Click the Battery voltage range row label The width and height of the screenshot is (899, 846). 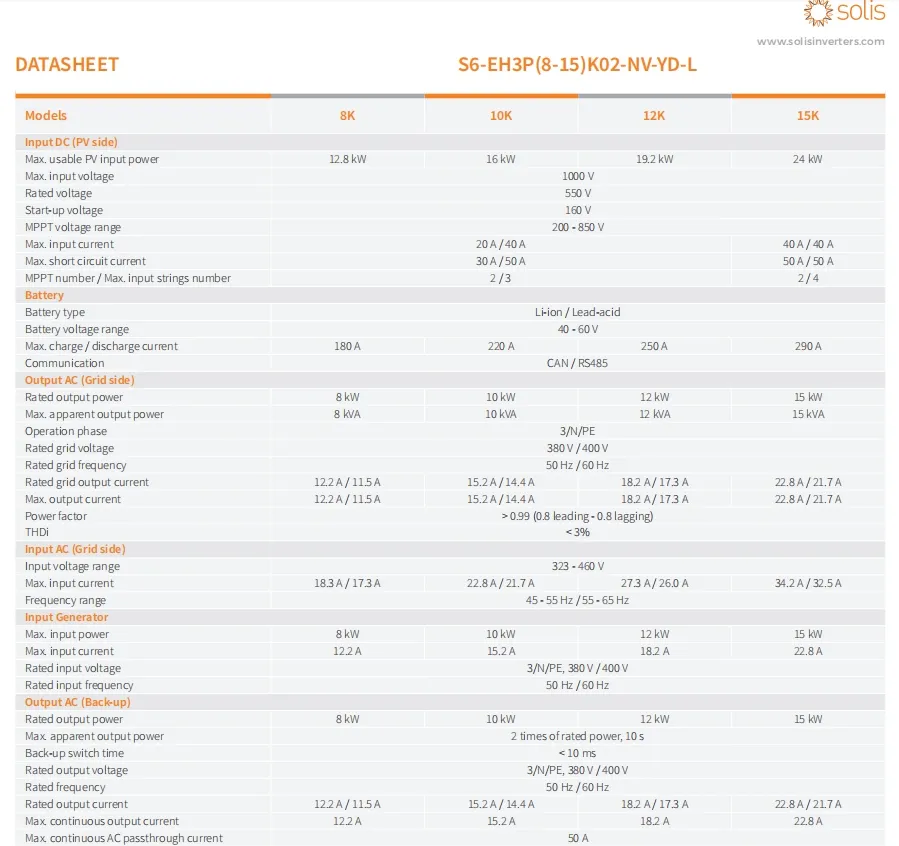coord(77,330)
